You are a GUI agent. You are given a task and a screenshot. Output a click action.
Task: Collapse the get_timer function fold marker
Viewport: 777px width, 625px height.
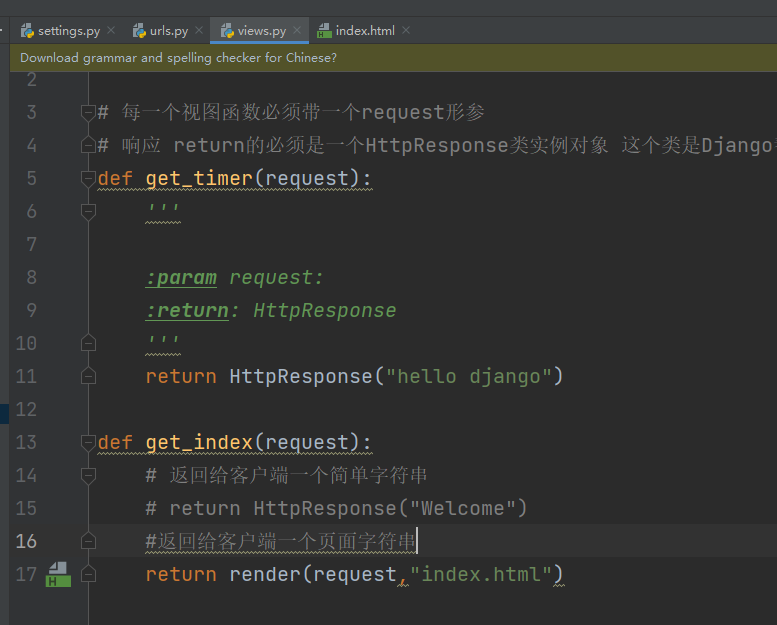click(88, 178)
